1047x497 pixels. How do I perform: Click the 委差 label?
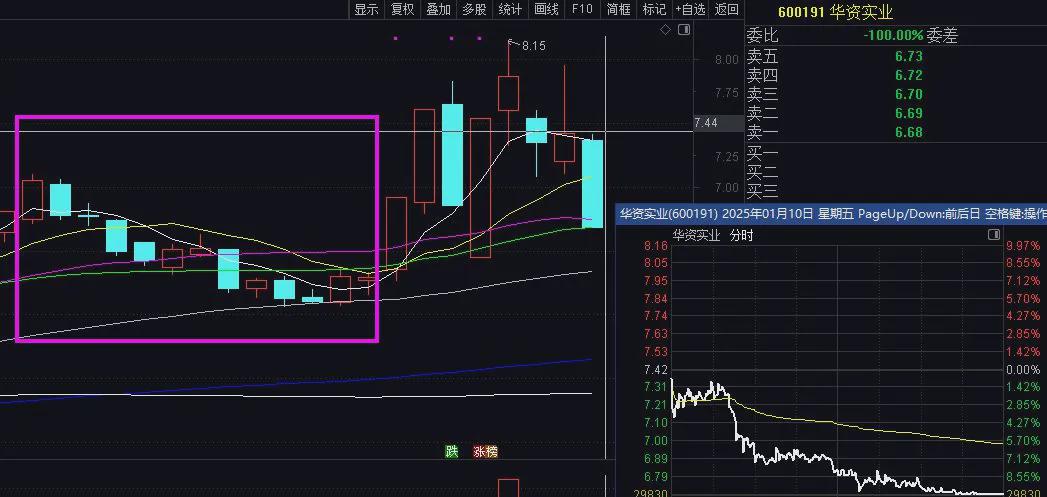(942, 35)
